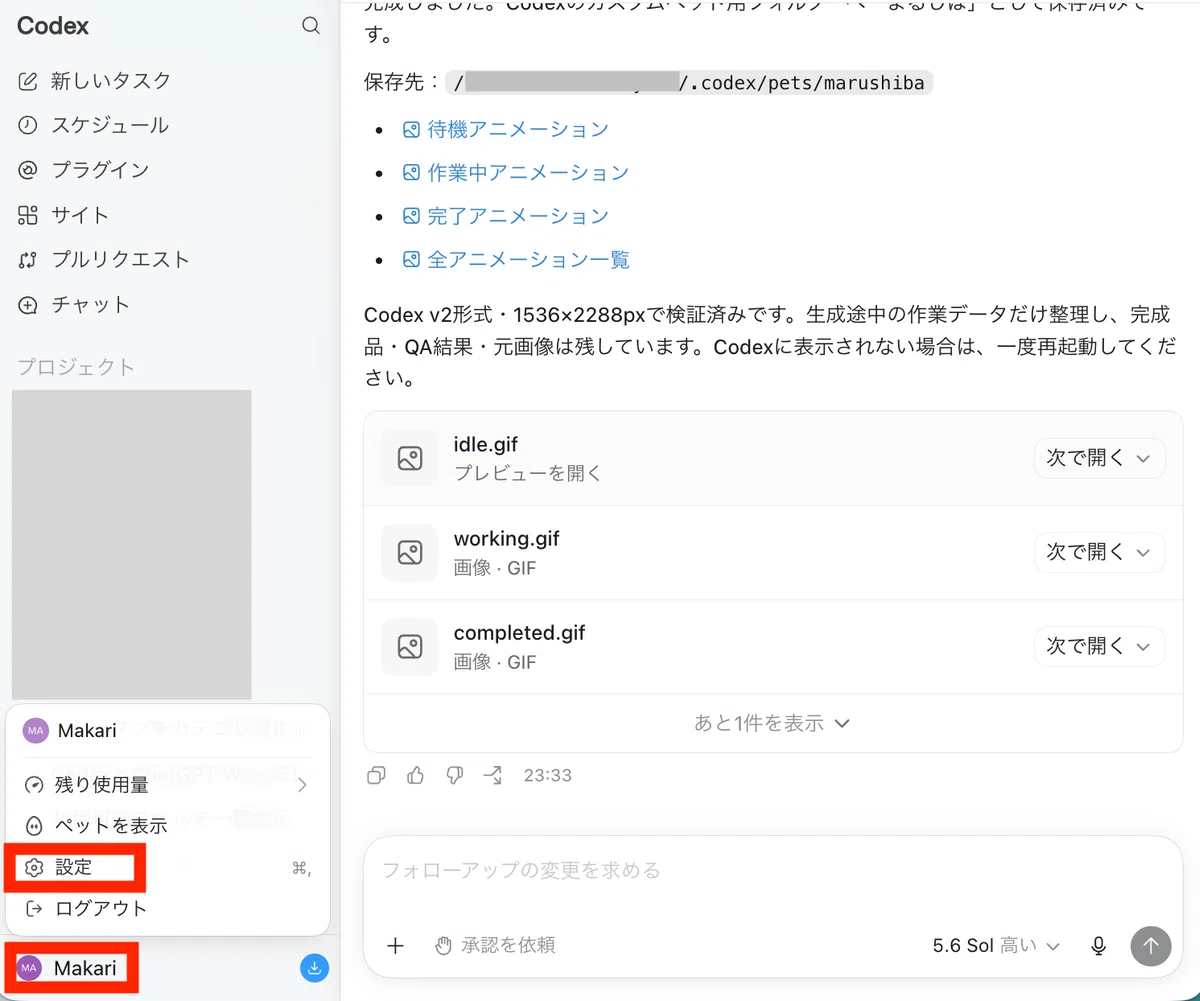Open the チャット sidebar item
This screenshot has height=1001, width=1200.
point(74,305)
